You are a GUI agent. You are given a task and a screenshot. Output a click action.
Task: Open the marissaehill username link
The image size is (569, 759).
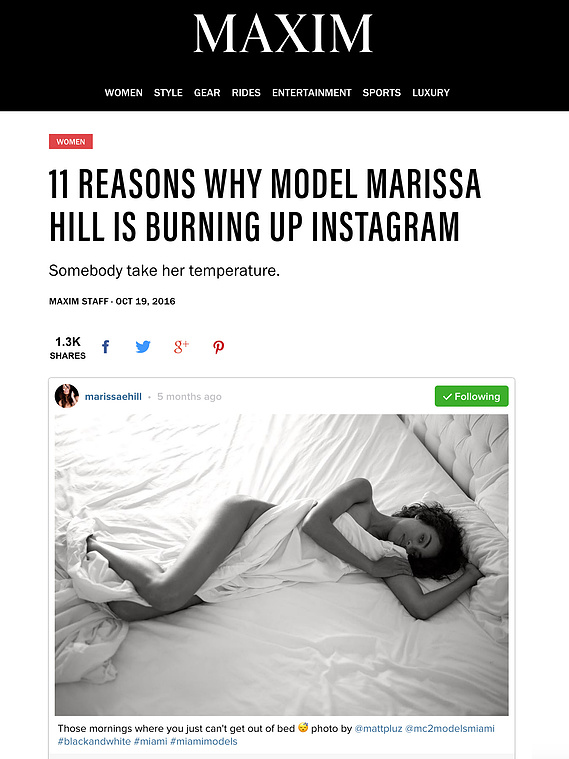(113, 396)
